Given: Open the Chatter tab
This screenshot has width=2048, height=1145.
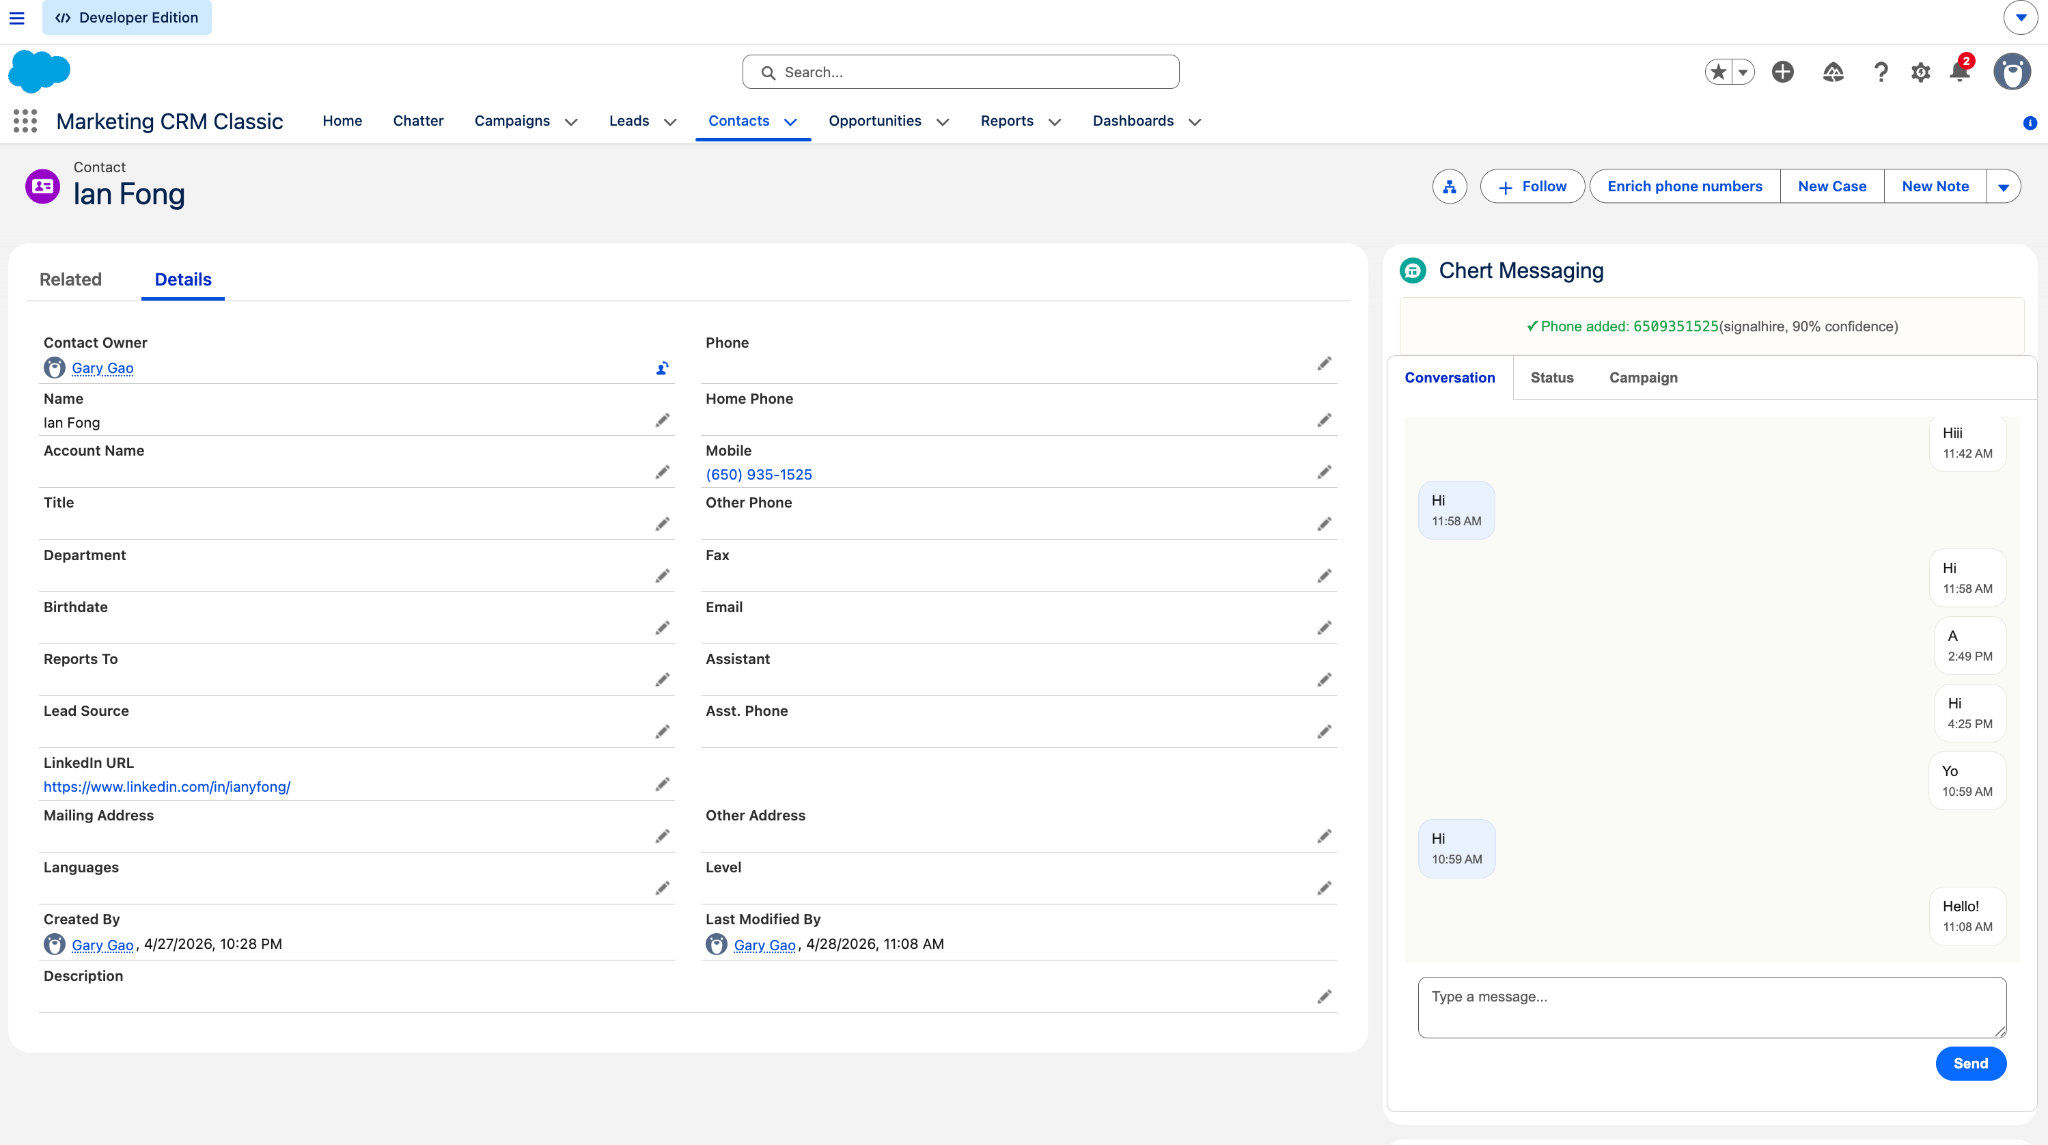Looking at the screenshot, I should (x=418, y=121).
